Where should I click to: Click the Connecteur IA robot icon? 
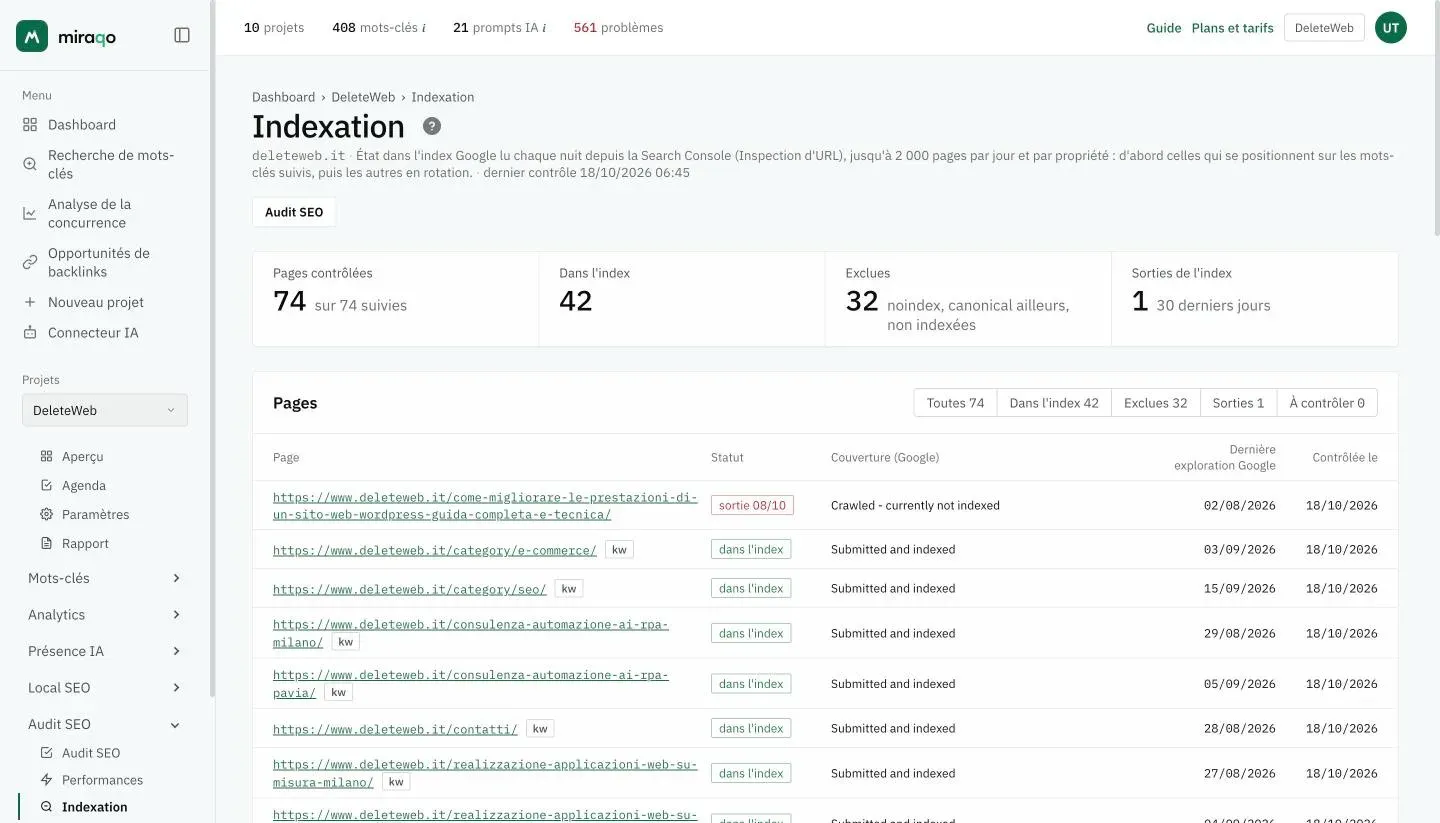point(30,332)
